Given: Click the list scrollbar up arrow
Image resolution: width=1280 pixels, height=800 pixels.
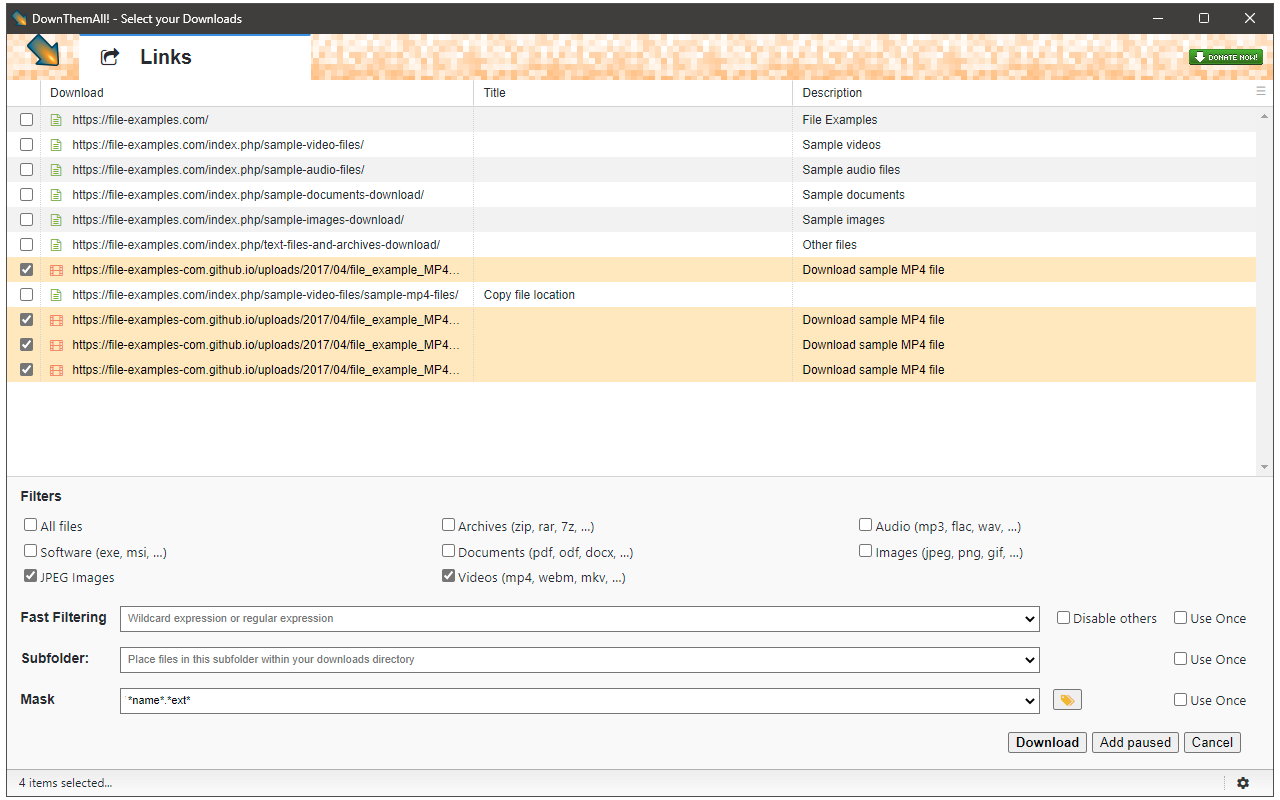Looking at the screenshot, I should click(x=1265, y=117).
